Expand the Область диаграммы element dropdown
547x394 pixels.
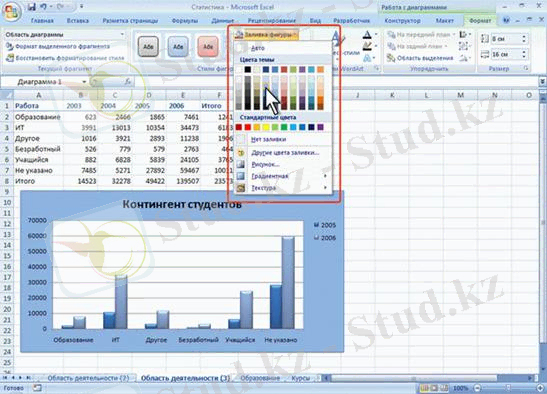point(122,35)
